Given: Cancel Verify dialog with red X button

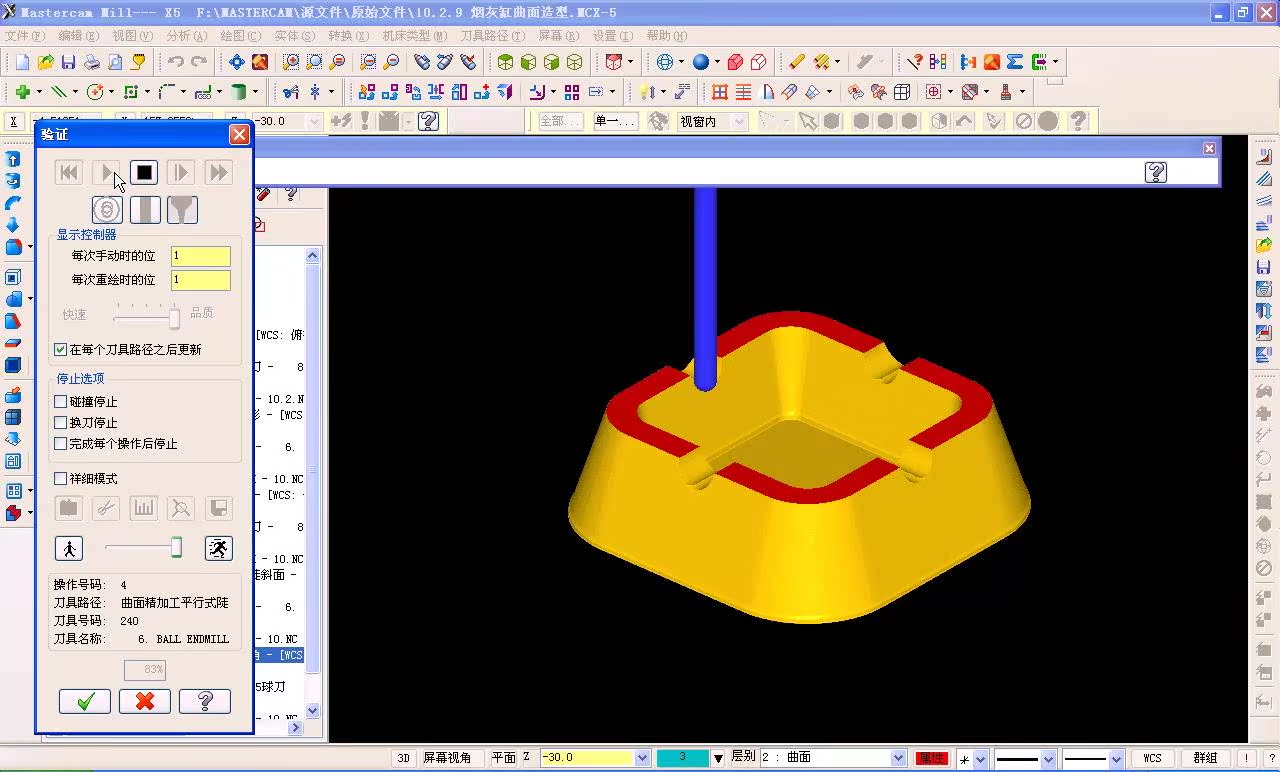Looking at the screenshot, I should click(x=145, y=701).
